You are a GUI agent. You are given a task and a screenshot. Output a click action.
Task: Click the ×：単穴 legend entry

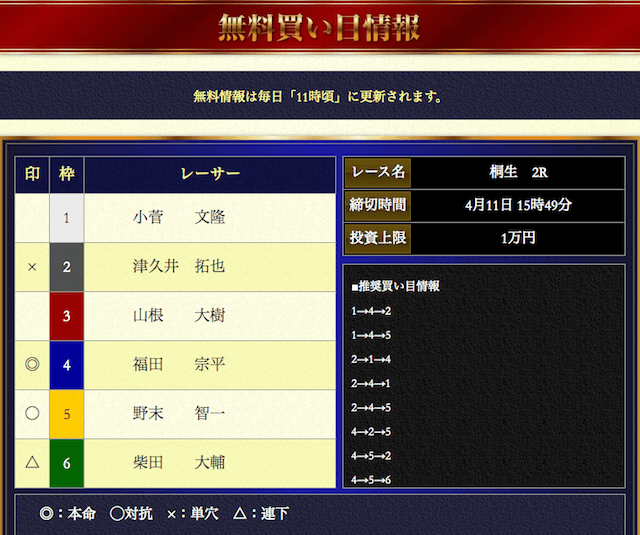tap(193, 513)
